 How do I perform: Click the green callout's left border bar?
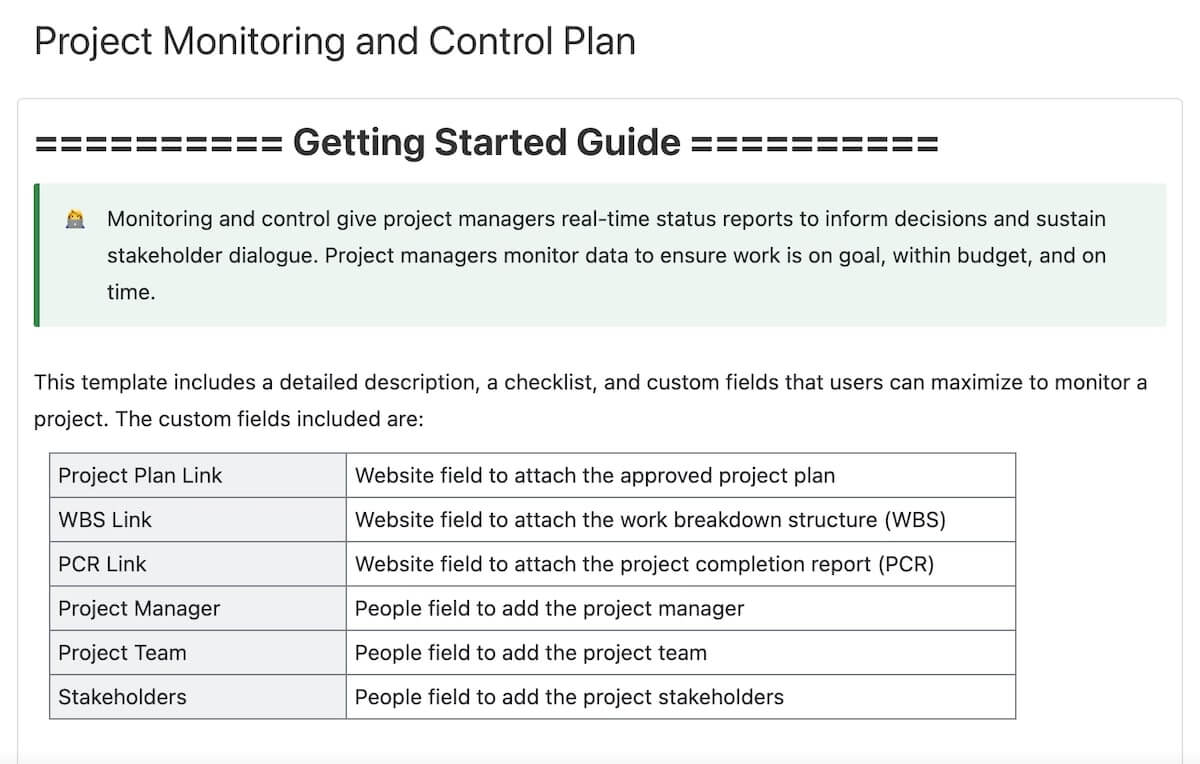37,255
